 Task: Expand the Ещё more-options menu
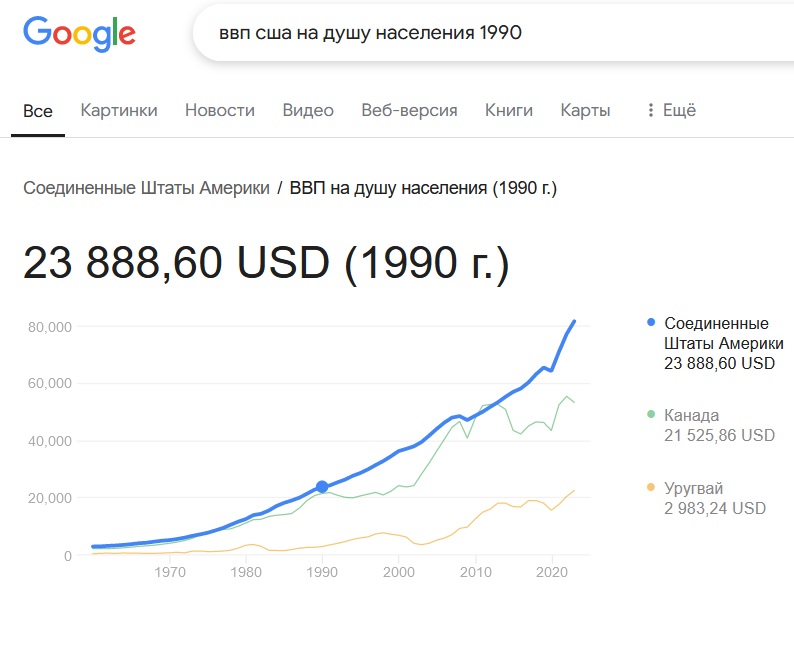pos(671,110)
